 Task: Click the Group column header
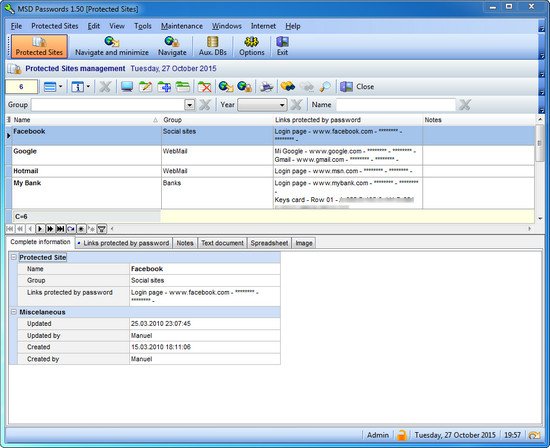tap(217, 120)
